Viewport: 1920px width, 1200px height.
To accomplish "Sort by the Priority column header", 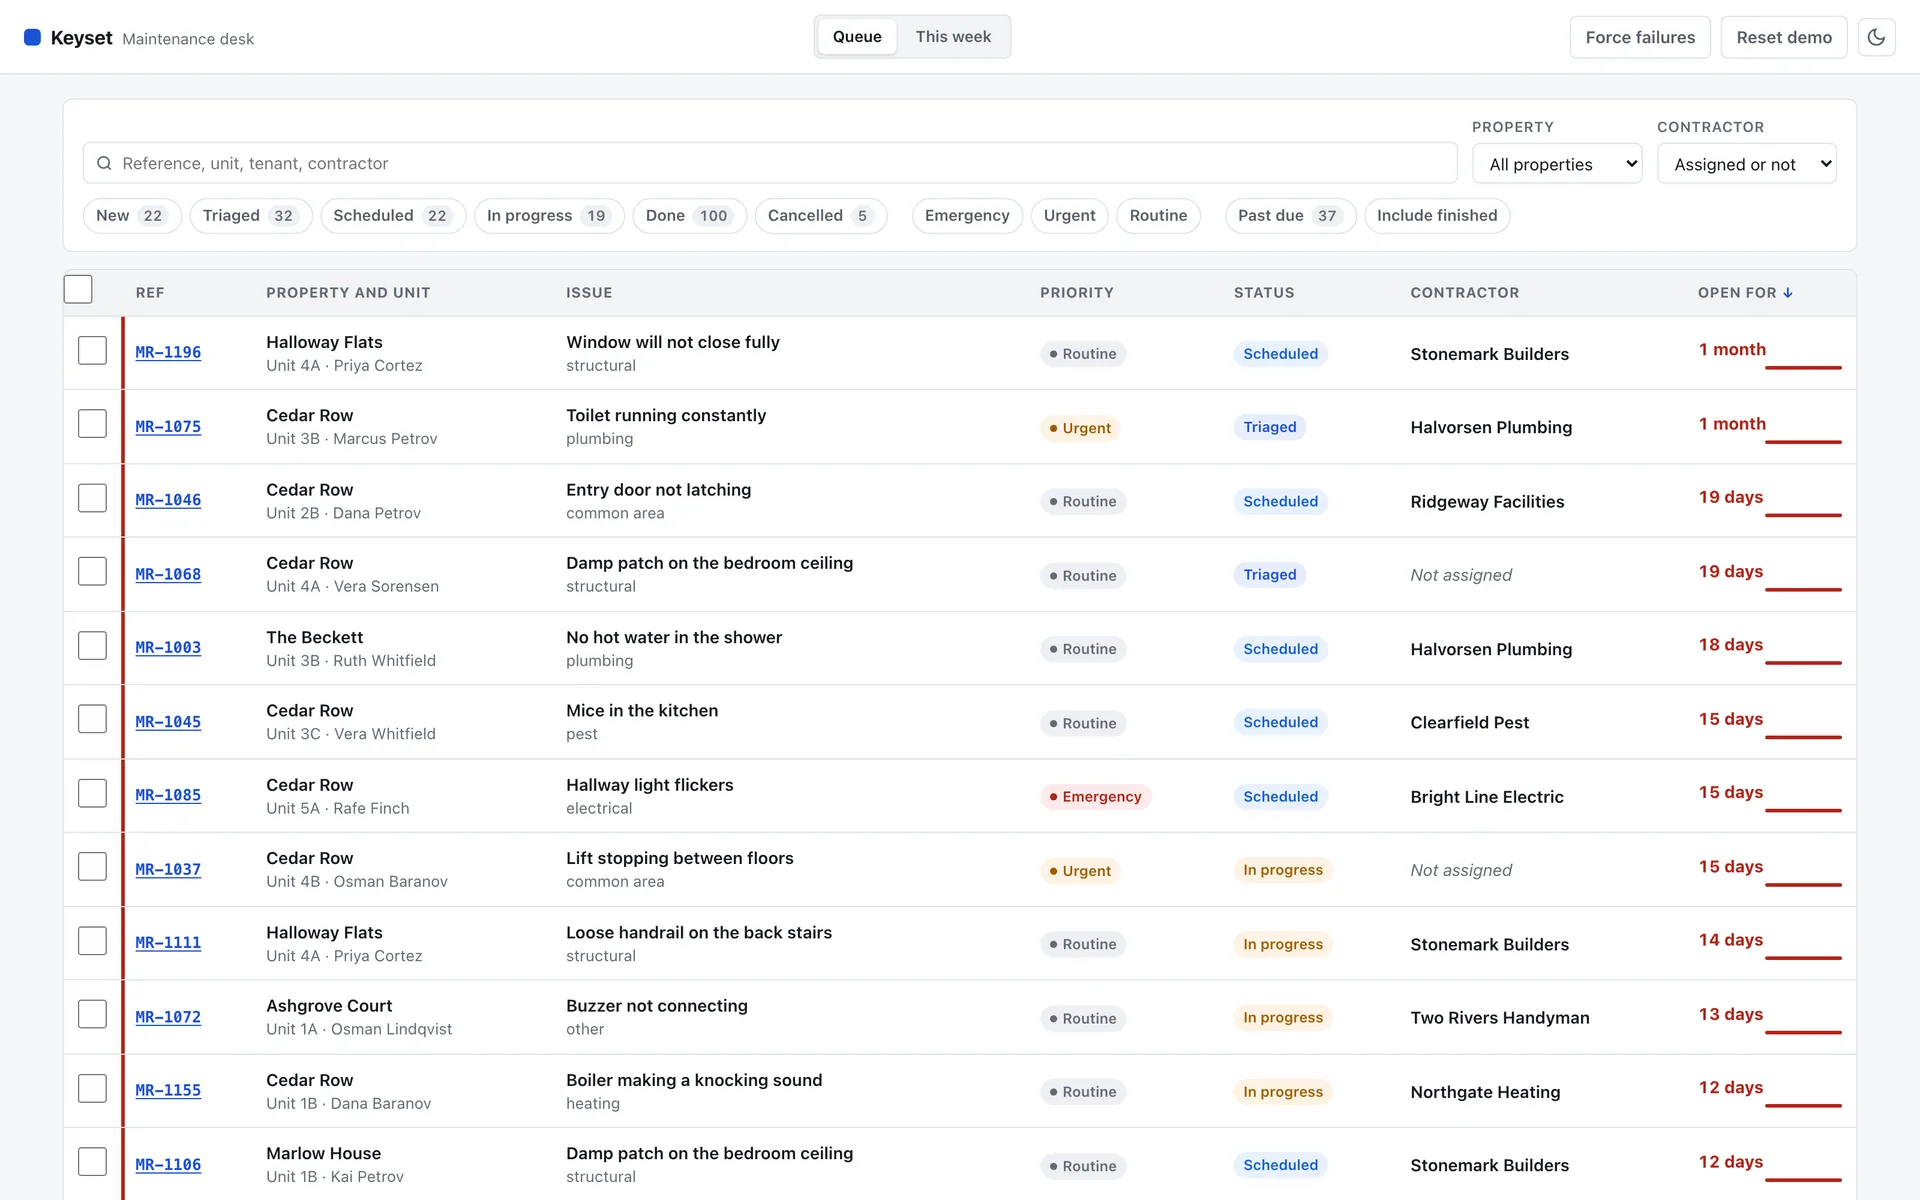I will point(1076,293).
